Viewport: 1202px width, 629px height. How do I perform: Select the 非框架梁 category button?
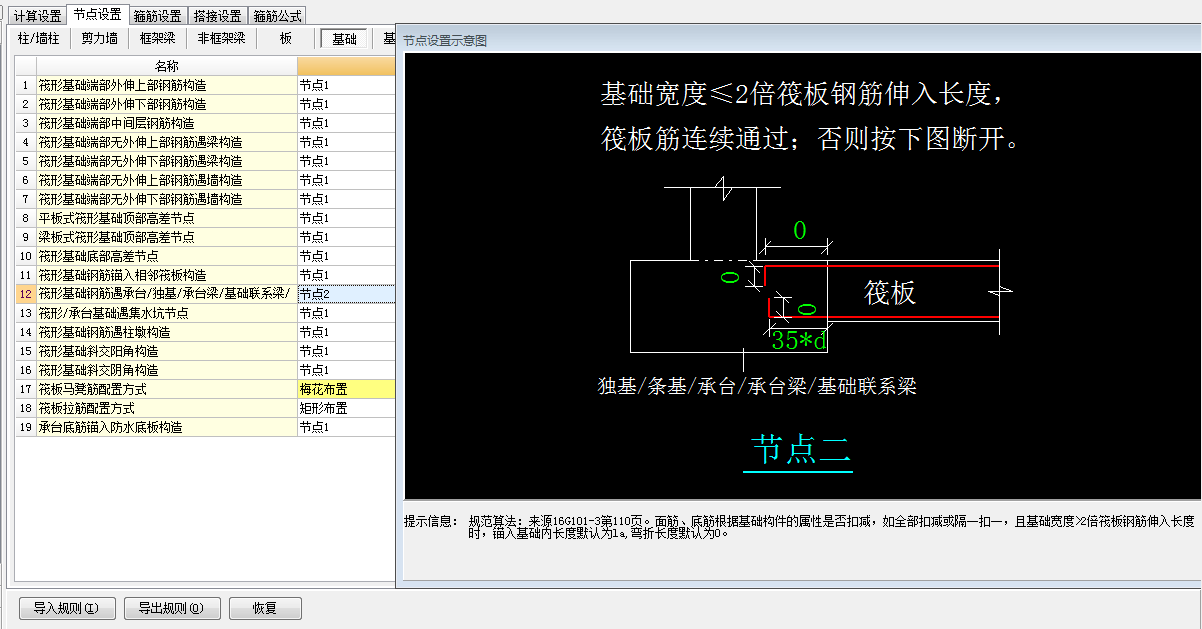point(221,39)
